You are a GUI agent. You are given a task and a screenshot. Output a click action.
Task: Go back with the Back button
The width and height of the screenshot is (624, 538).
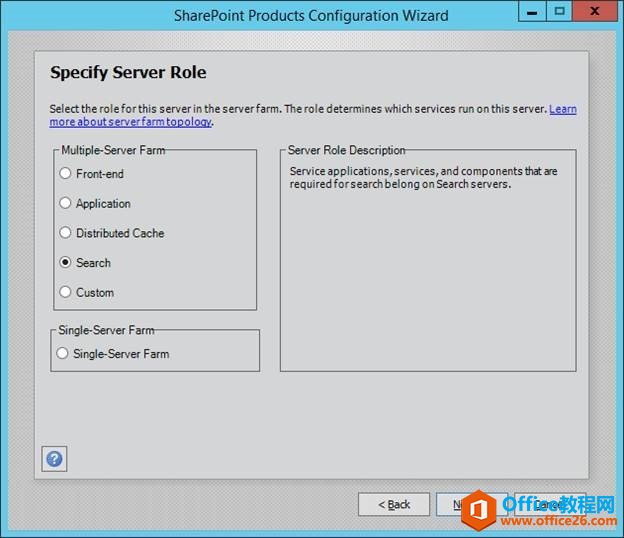point(394,504)
